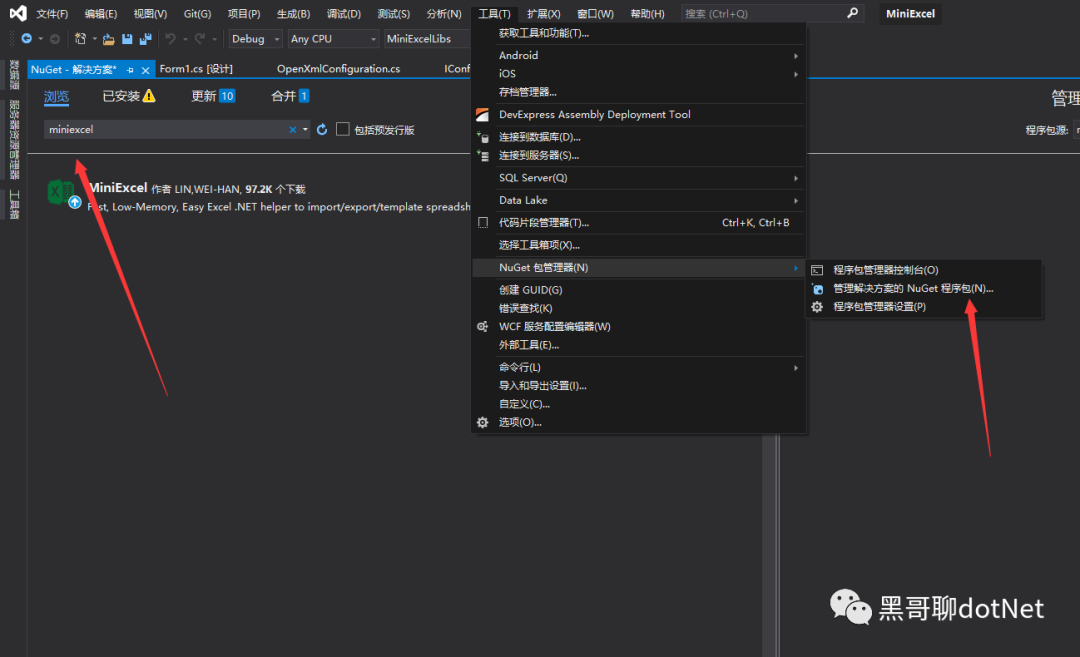Undo the last action in the toolbar
This screenshot has width=1080, height=657.
tap(170, 39)
